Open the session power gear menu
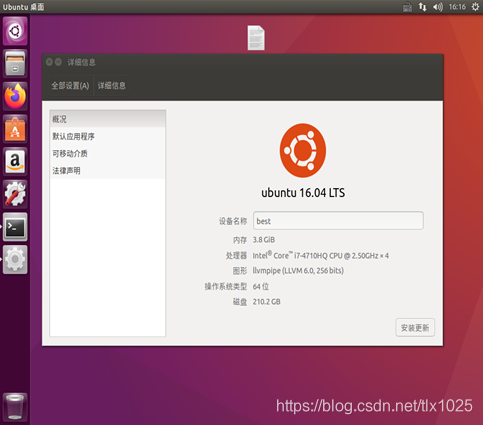 (x=475, y=7)
